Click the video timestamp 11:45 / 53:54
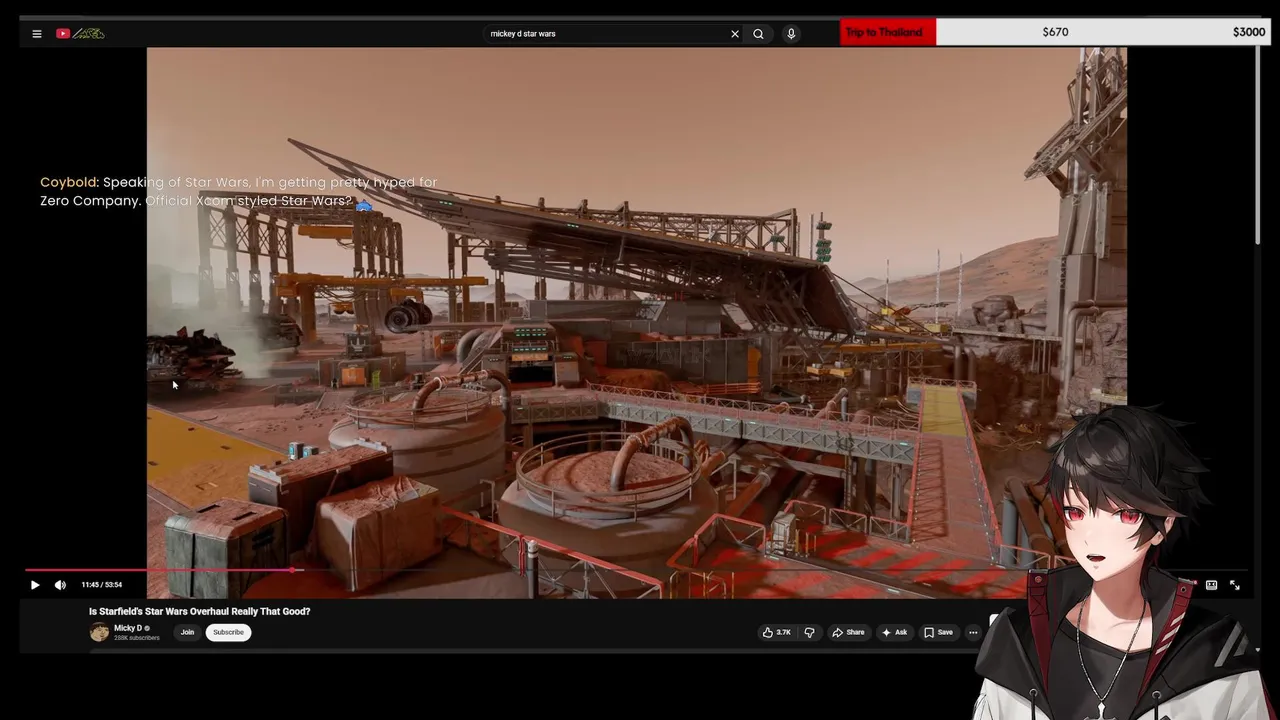The height and width of the screenshot is (720, 1280). coord(102,585)
